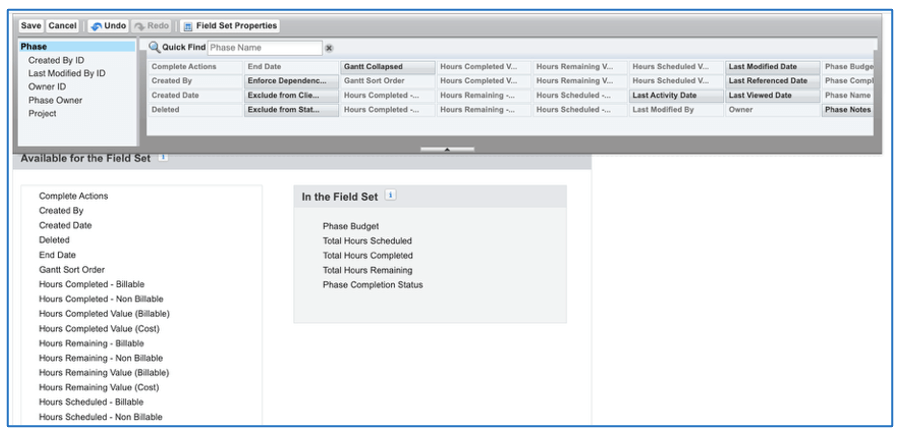Image resolution: width=900 pixels, height=436 pixels.
Task: Select Gantt Sort Order in the Available list
Action: 72,270
